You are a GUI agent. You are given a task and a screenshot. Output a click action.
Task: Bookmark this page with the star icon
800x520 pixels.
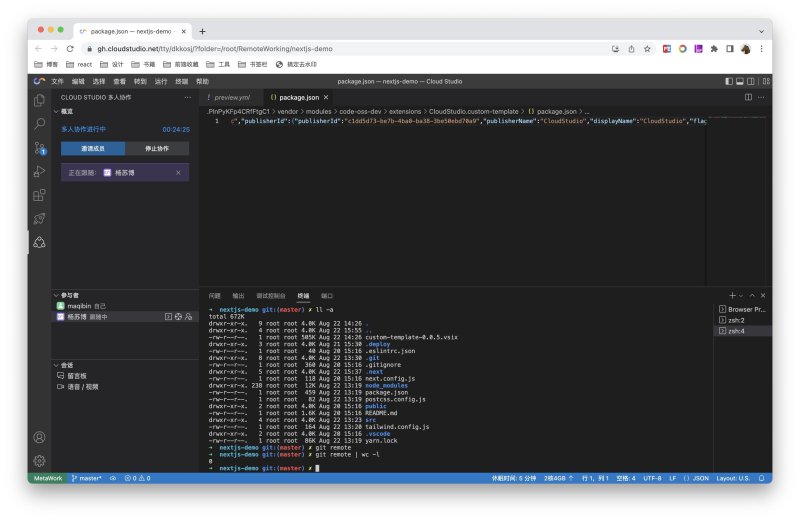pos(647,48)
